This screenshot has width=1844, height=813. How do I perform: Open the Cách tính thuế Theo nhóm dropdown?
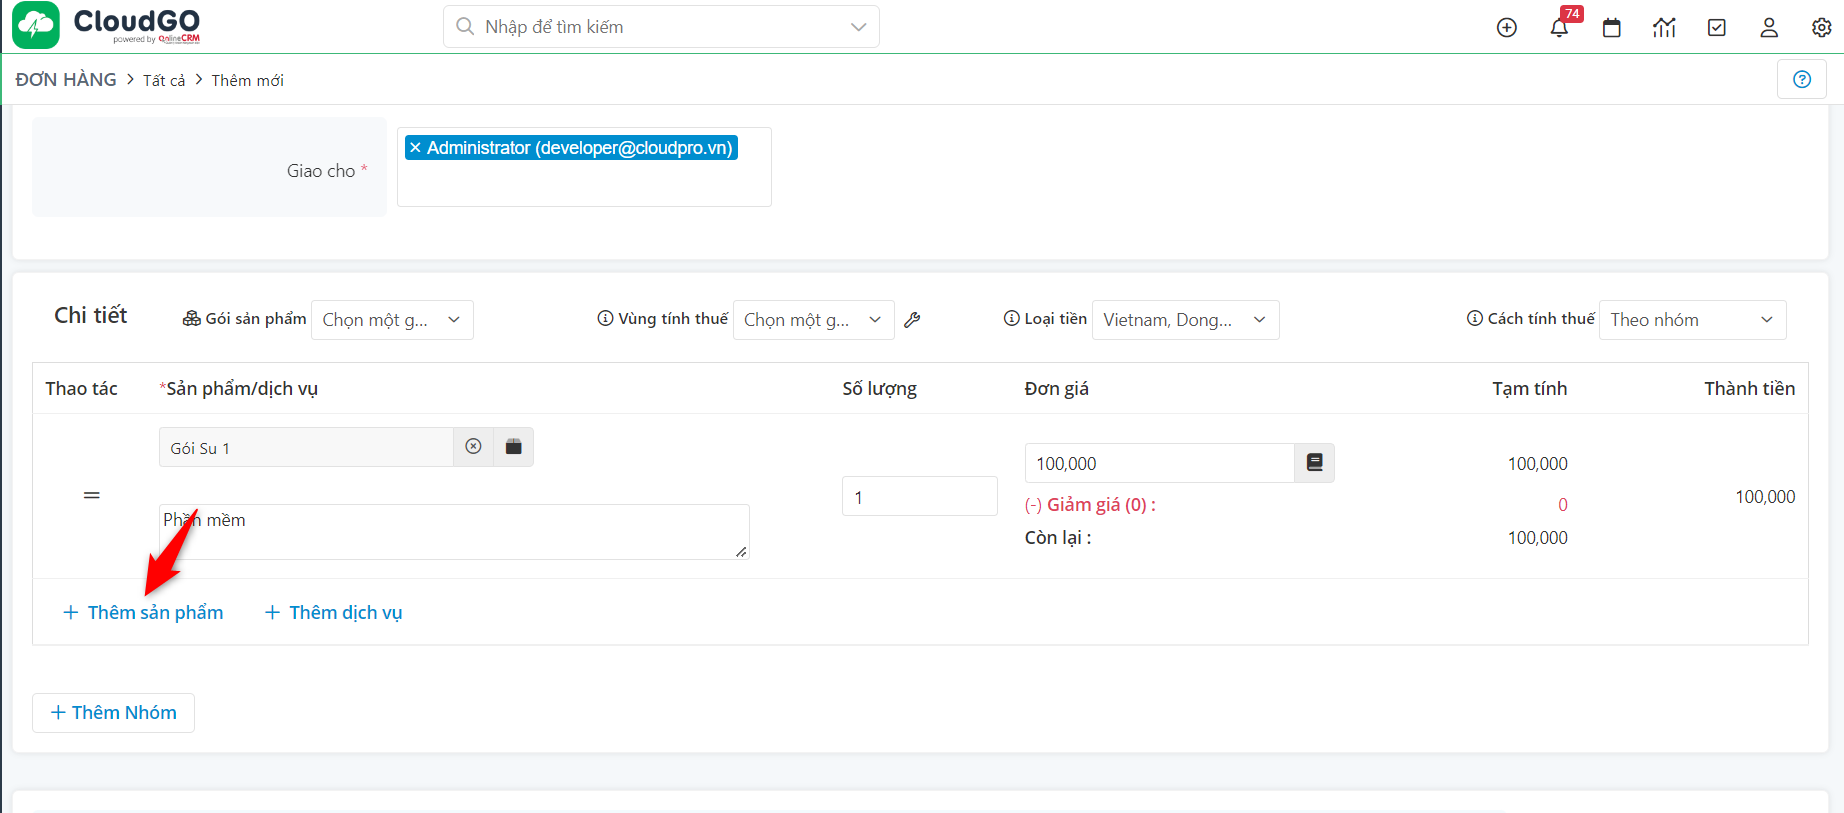pyautogui.click(x=1693, y=320)
